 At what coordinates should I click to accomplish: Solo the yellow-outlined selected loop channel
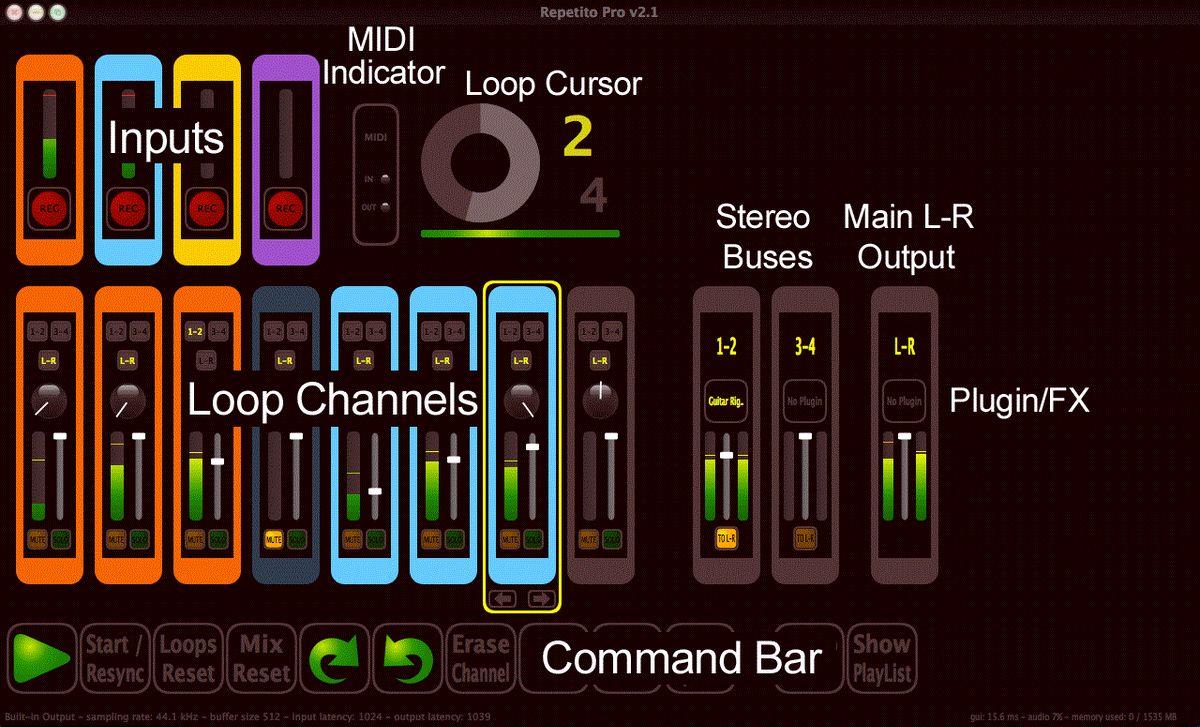click(532, 539)
